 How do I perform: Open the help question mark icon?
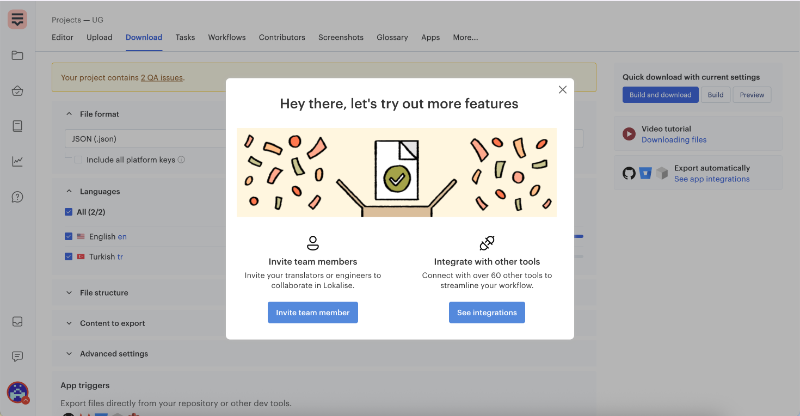click(17, 197)
